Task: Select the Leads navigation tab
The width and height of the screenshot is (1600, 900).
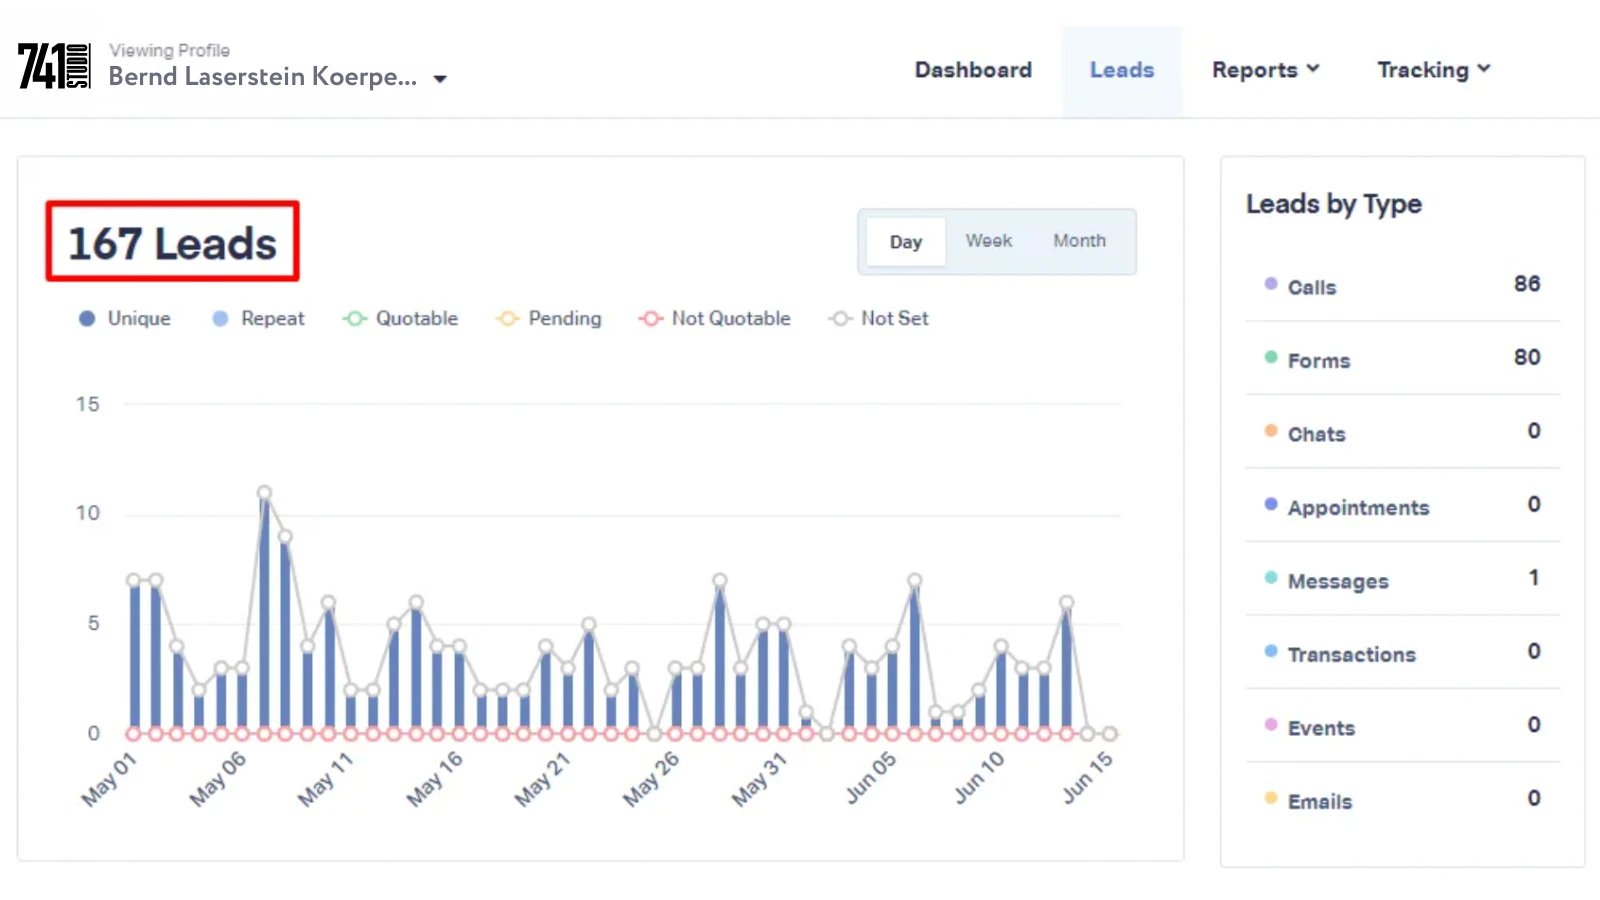Action: (x=1122, y=70)
